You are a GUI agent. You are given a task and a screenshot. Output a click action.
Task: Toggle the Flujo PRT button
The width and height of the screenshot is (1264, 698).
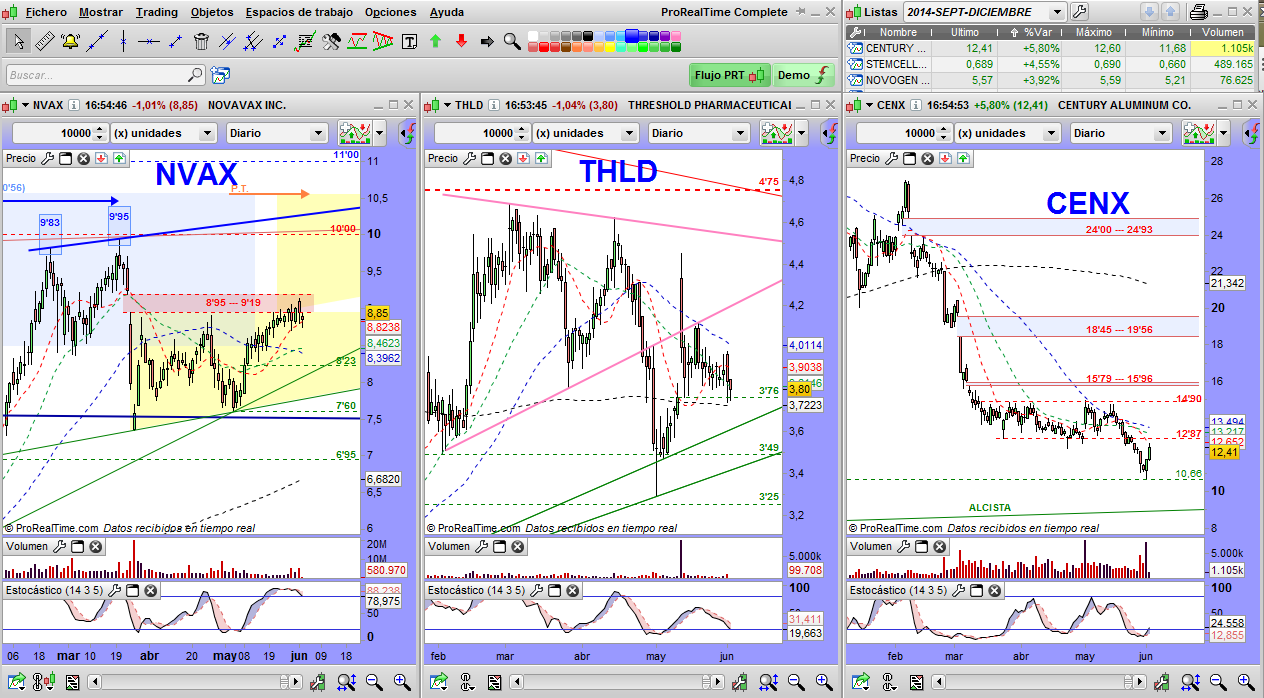coord(730,75)
